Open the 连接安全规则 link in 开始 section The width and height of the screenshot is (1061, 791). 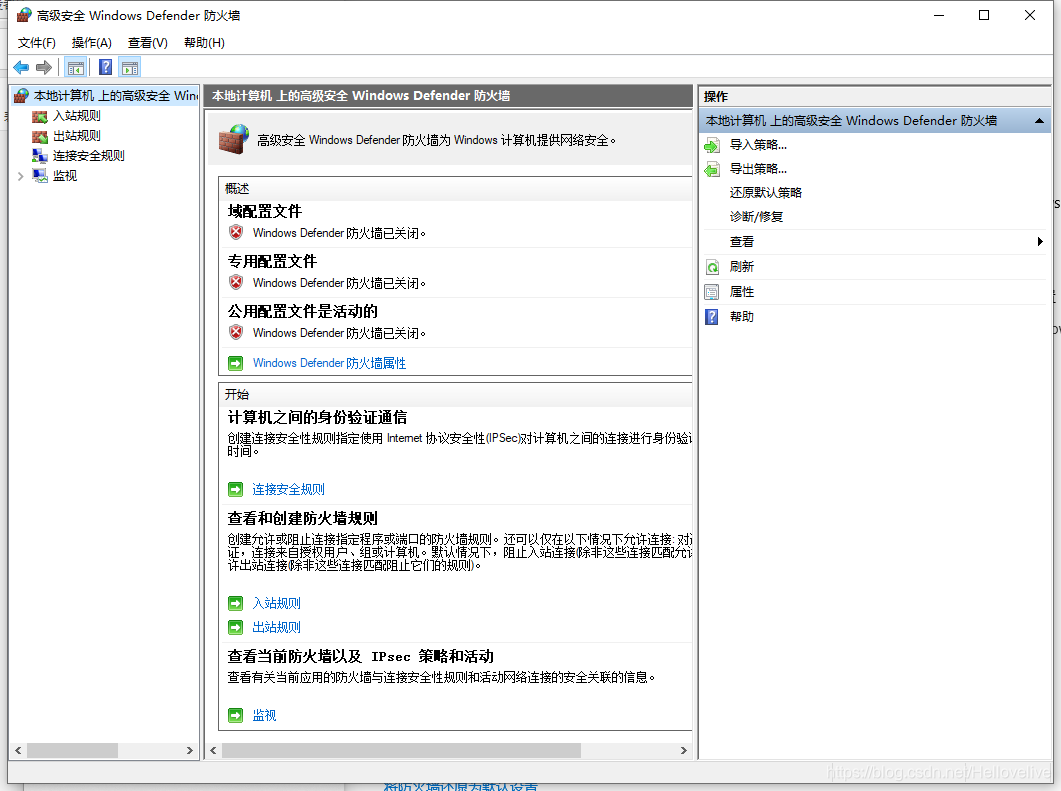click(x=288, y=489)
